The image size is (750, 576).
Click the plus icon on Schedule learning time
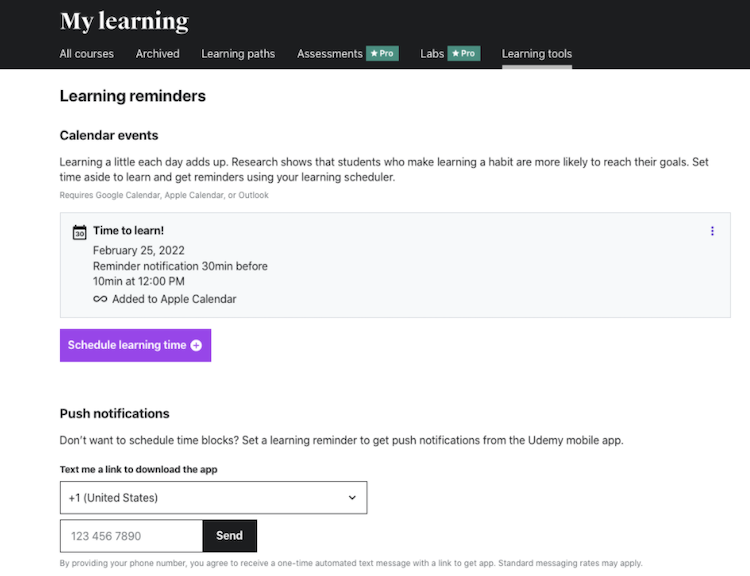[196, 345]
